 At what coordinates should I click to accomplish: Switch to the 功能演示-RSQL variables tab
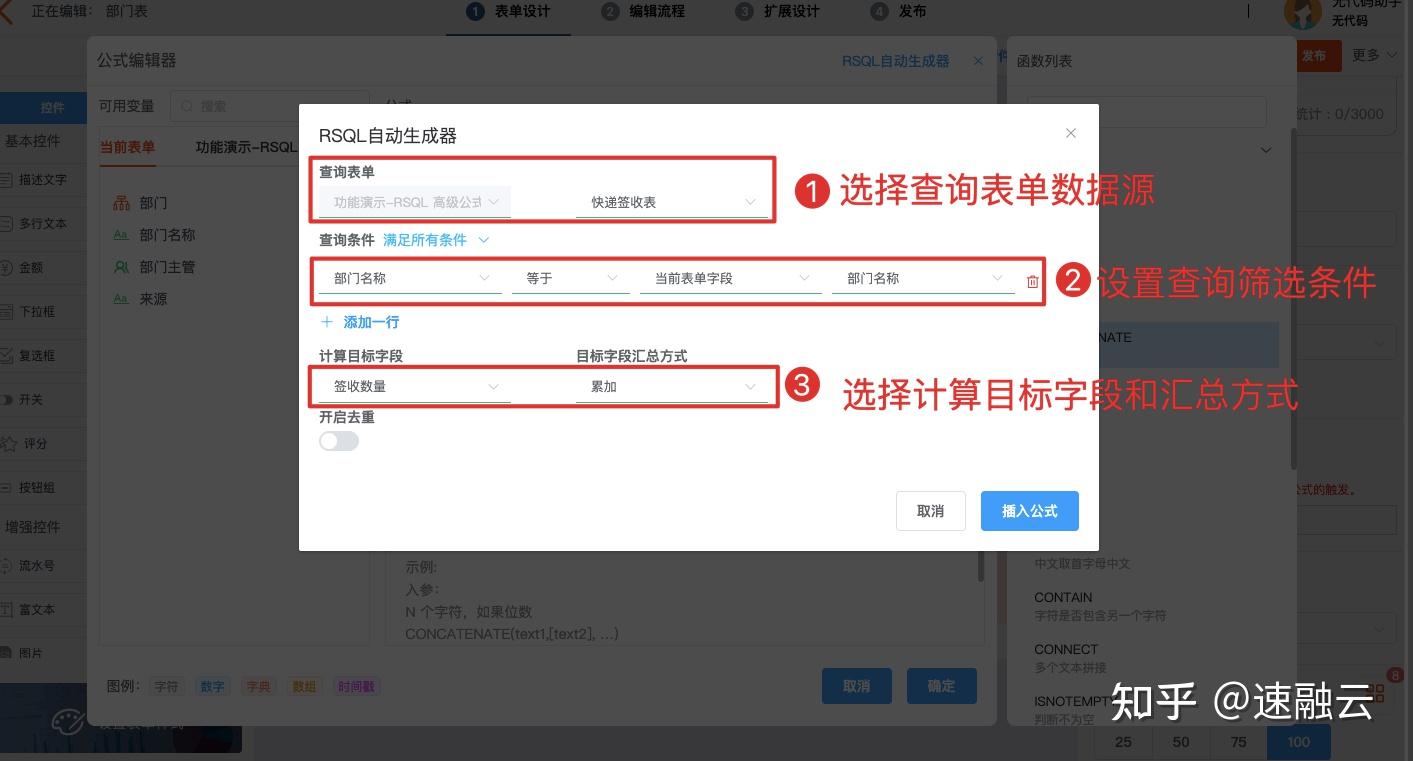[x=246, y=146]
